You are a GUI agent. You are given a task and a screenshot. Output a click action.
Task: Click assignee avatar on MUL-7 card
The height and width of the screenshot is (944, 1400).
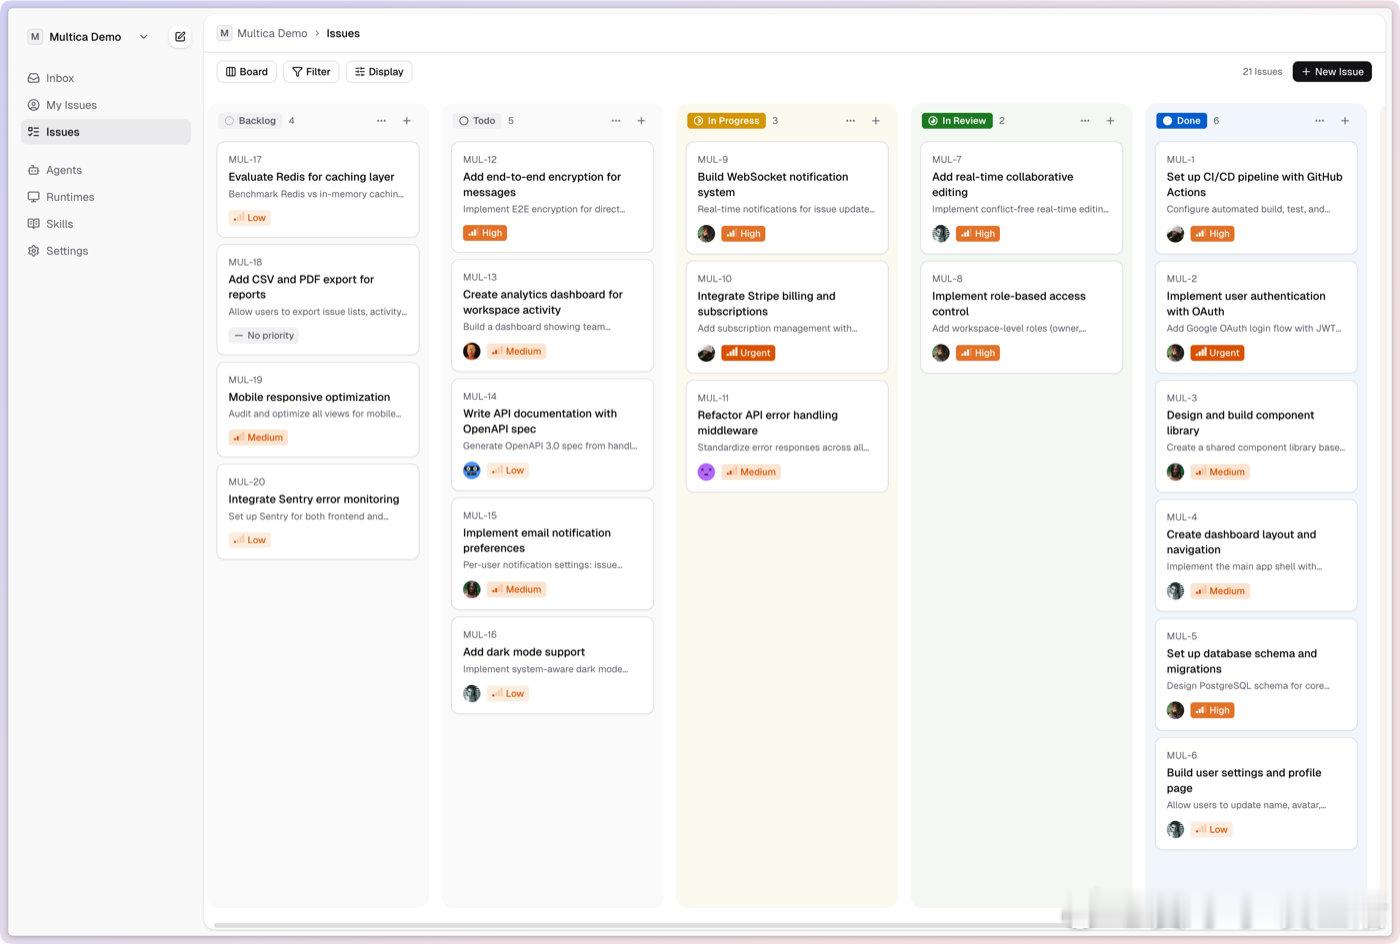941,234
